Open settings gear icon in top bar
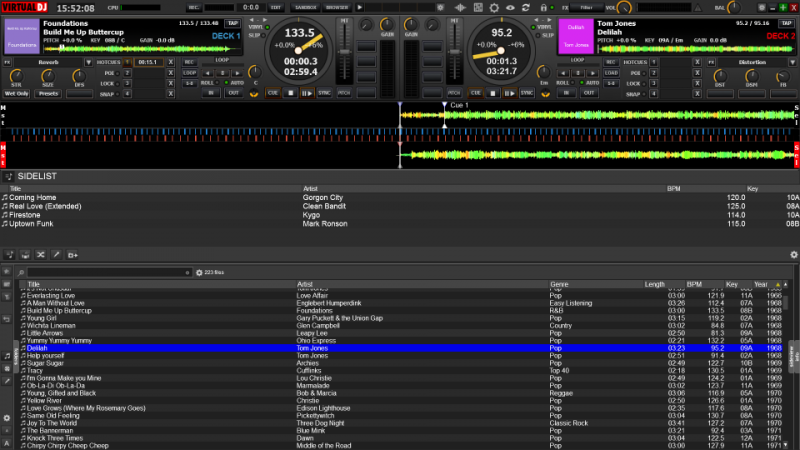Screen dimensions: 800x450 coord(494,8)
